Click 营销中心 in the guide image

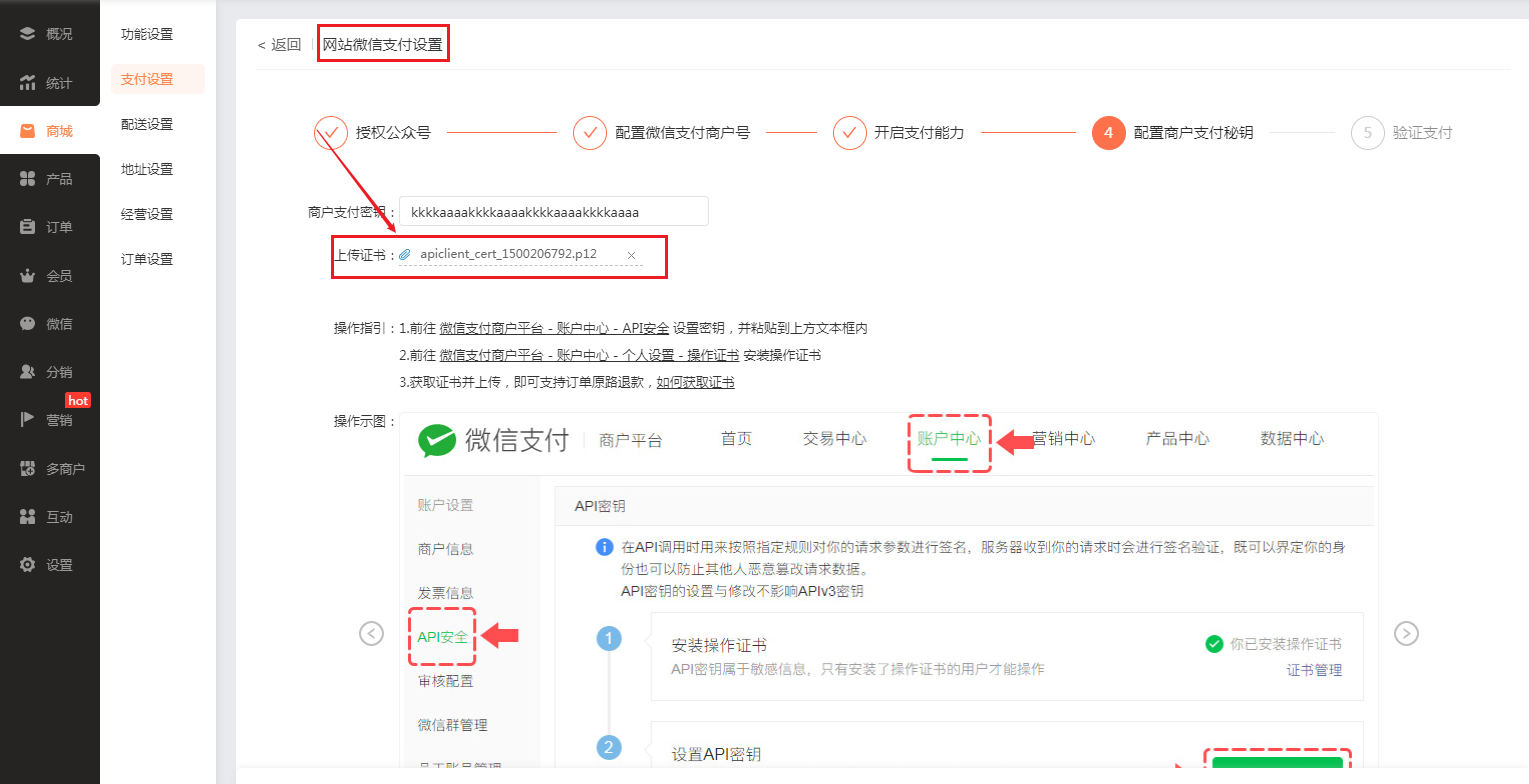1063,439
